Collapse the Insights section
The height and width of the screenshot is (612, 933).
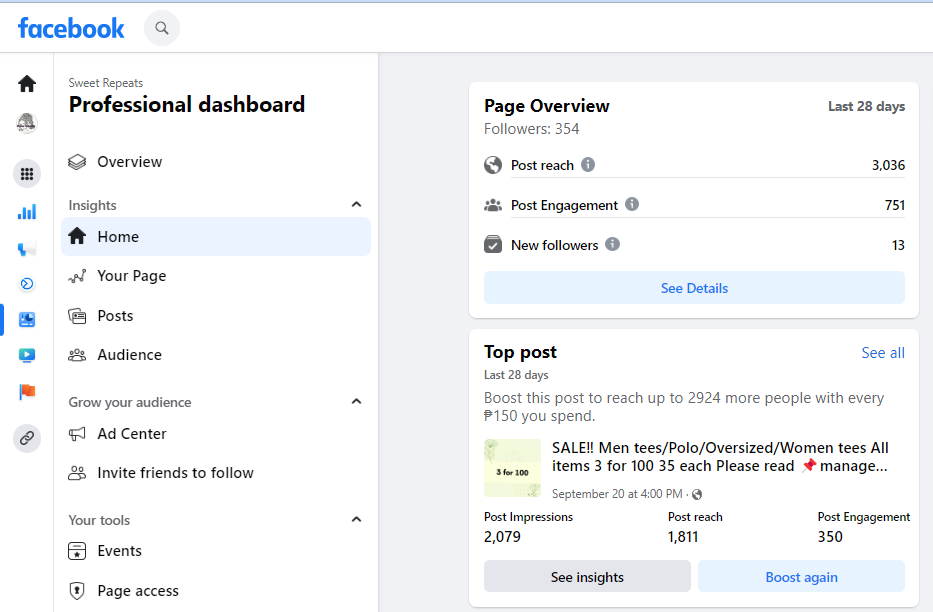click(357, 205)
